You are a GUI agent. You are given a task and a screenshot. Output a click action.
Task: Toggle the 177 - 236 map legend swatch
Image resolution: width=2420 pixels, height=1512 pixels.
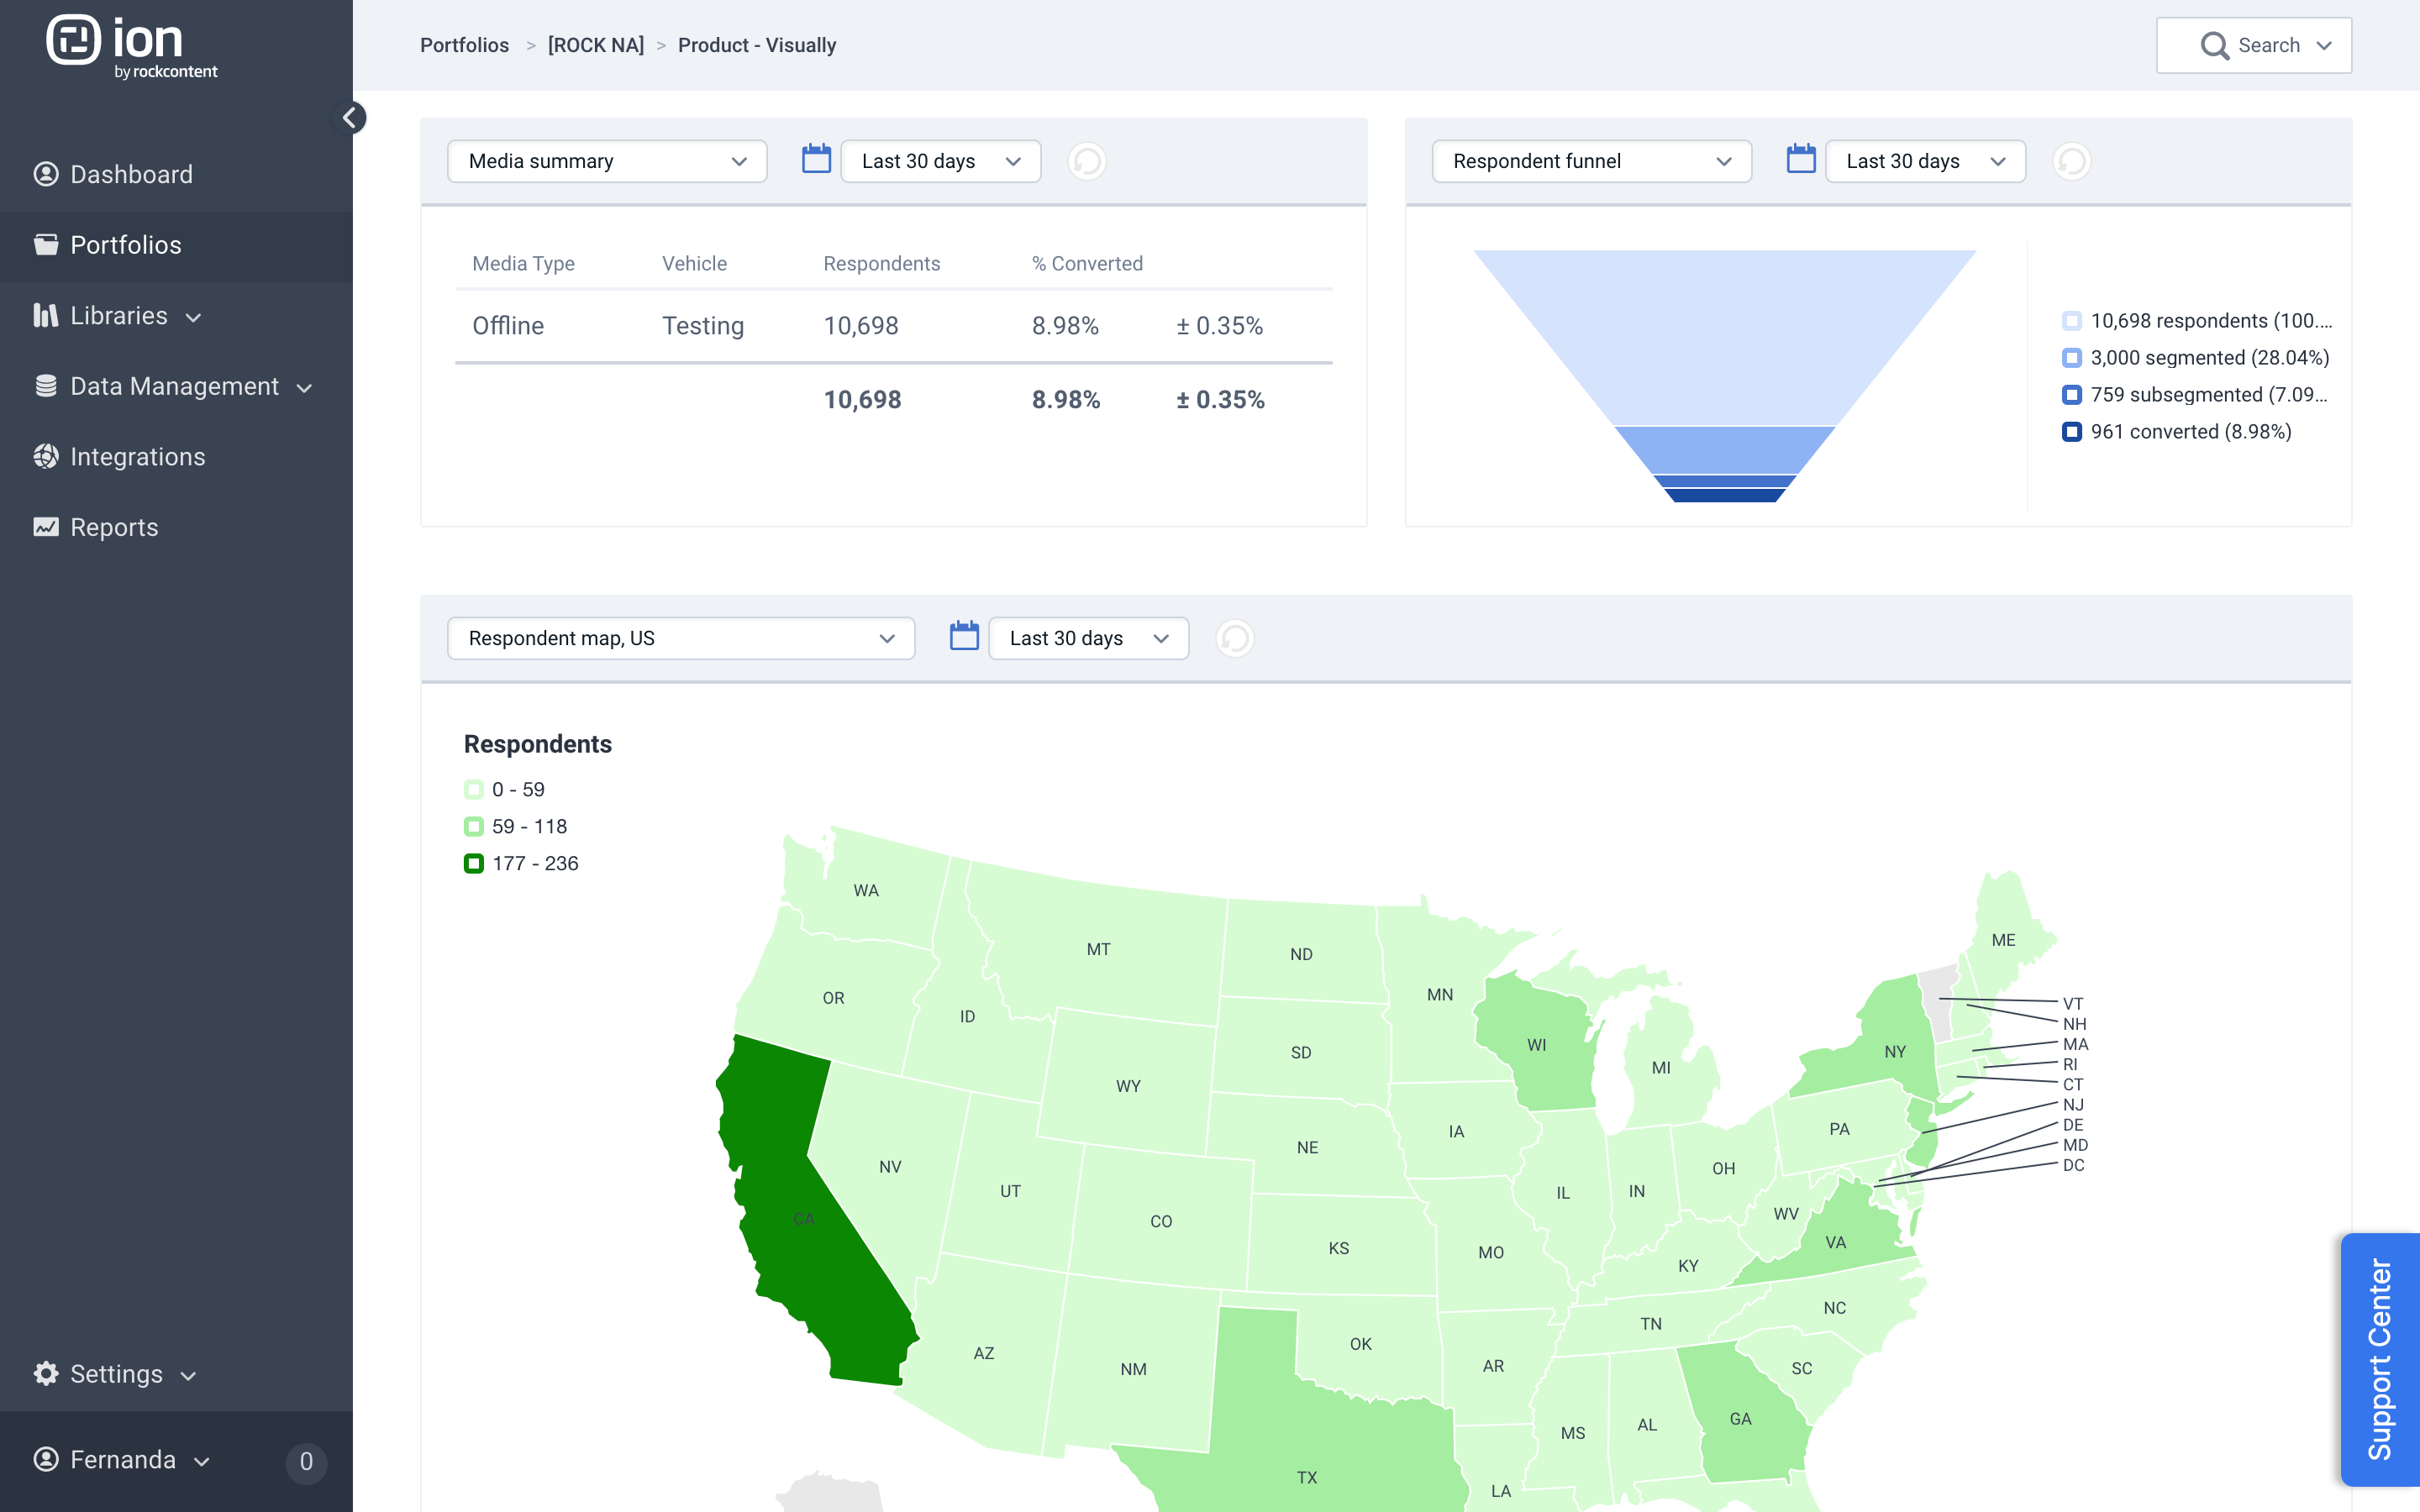(x=474, y=863)
